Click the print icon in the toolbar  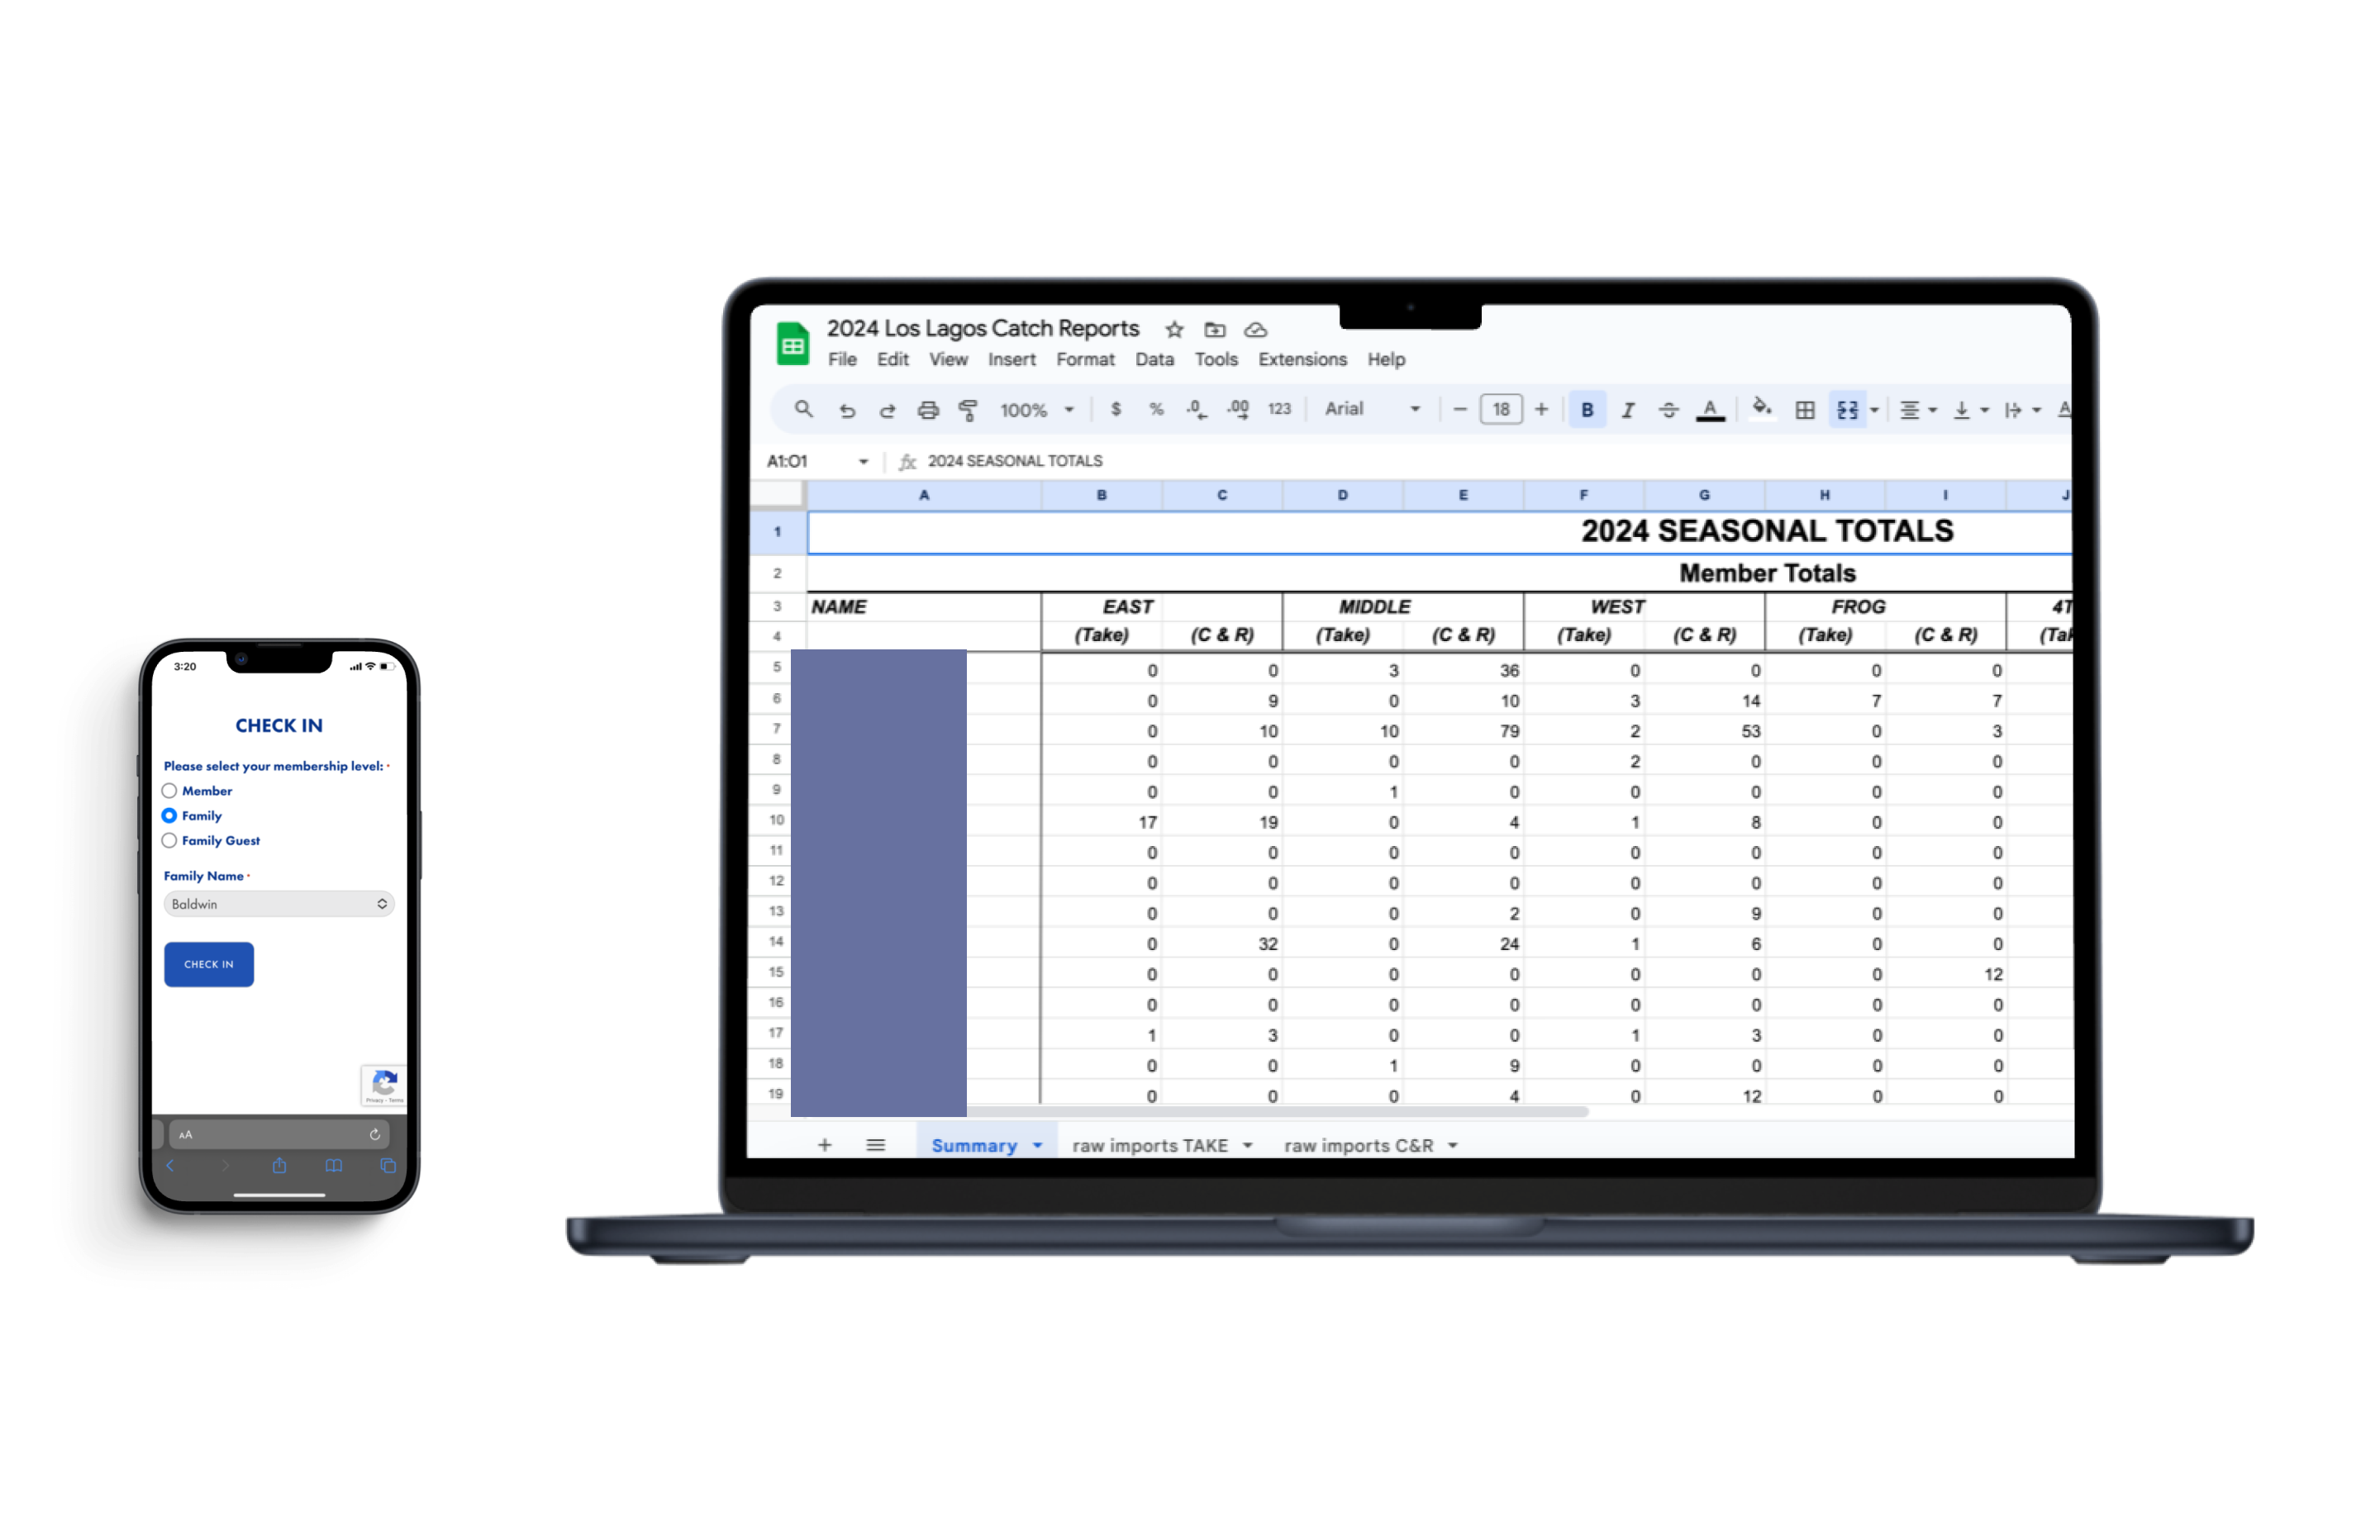click(x=928, y=410)
